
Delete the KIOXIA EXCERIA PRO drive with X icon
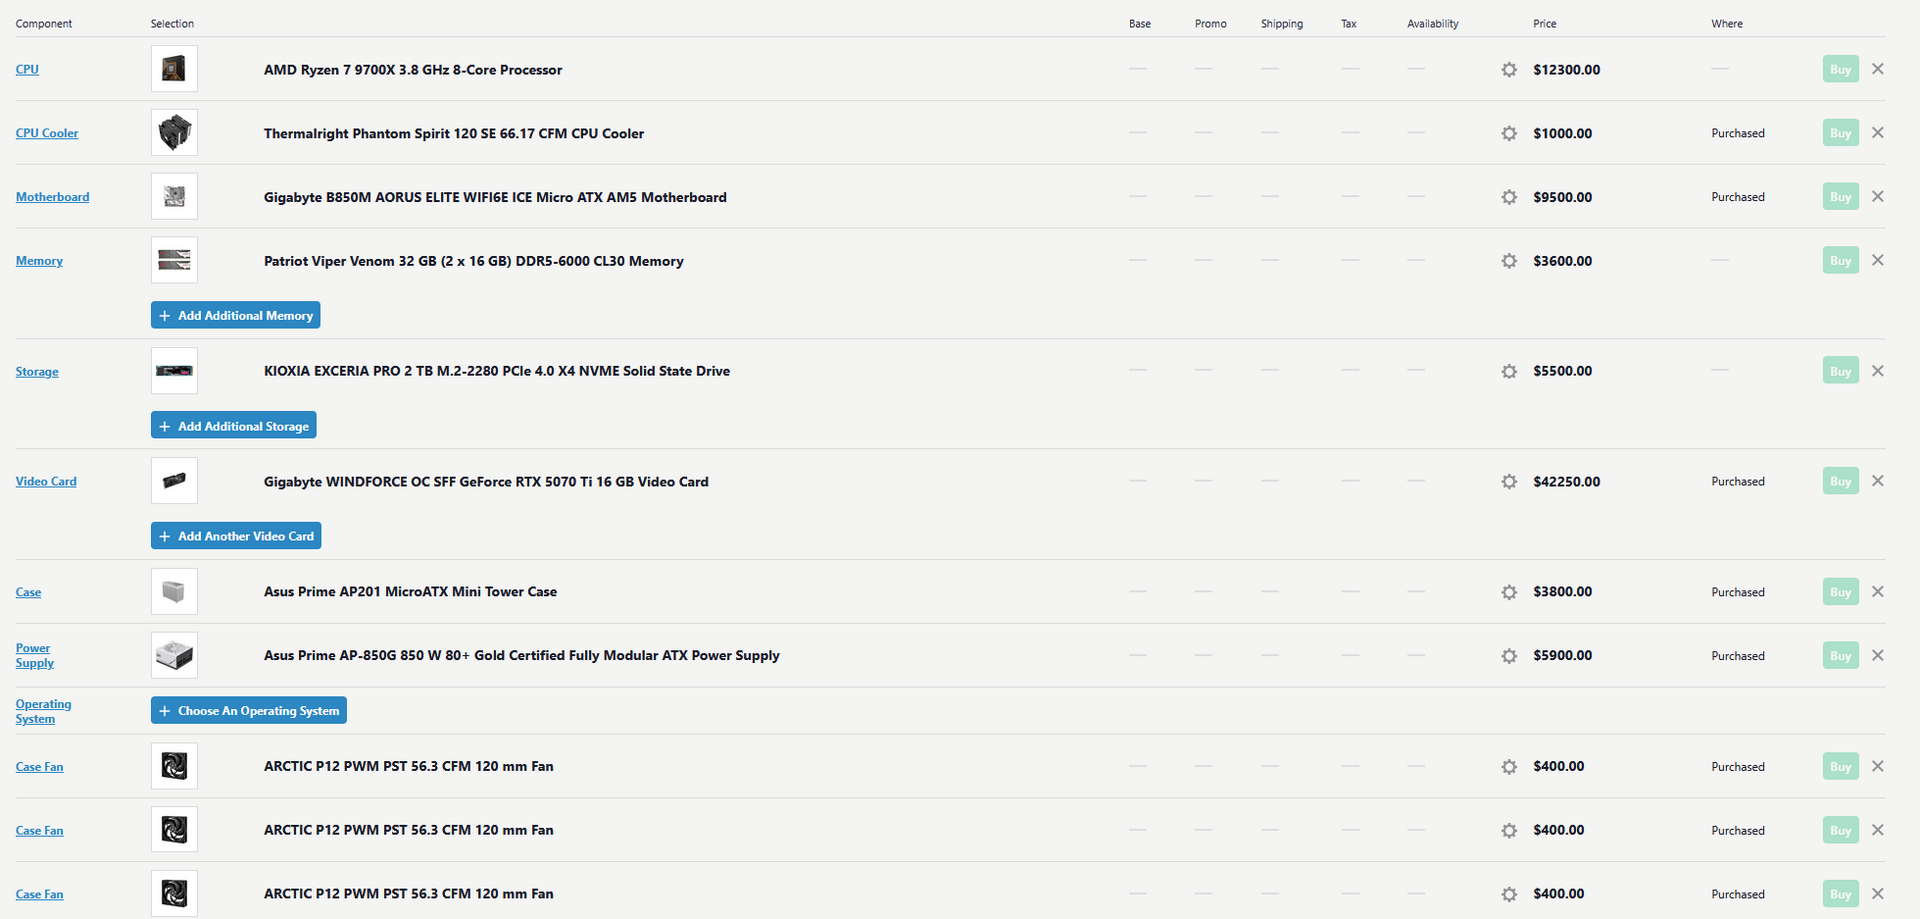click(1878, 371)
